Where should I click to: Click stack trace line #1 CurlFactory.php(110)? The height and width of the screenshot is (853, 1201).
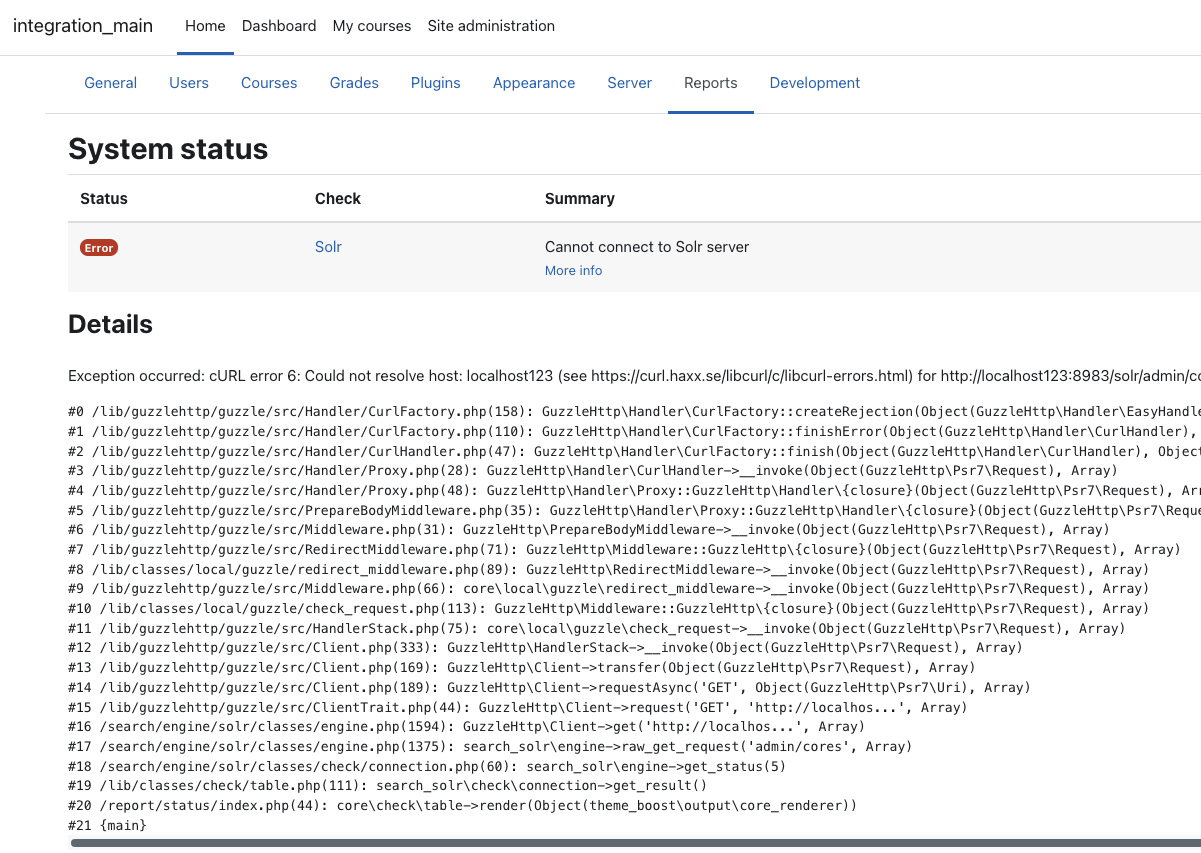634,431
